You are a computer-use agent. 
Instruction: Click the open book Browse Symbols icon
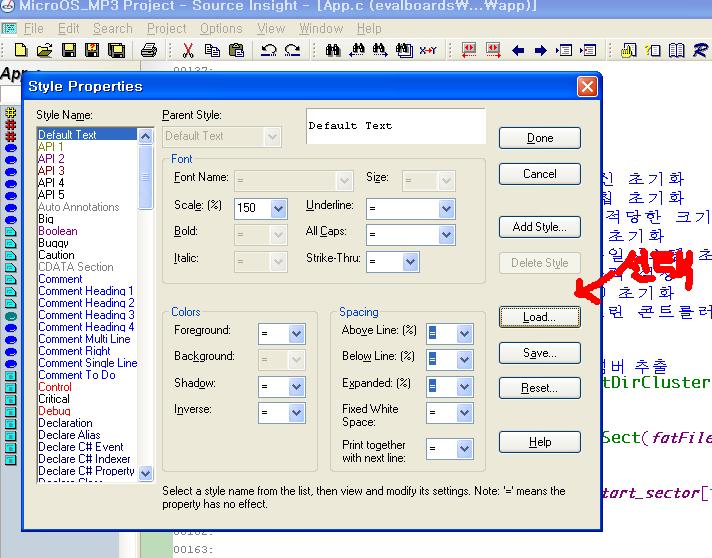[x=677, y=50]
